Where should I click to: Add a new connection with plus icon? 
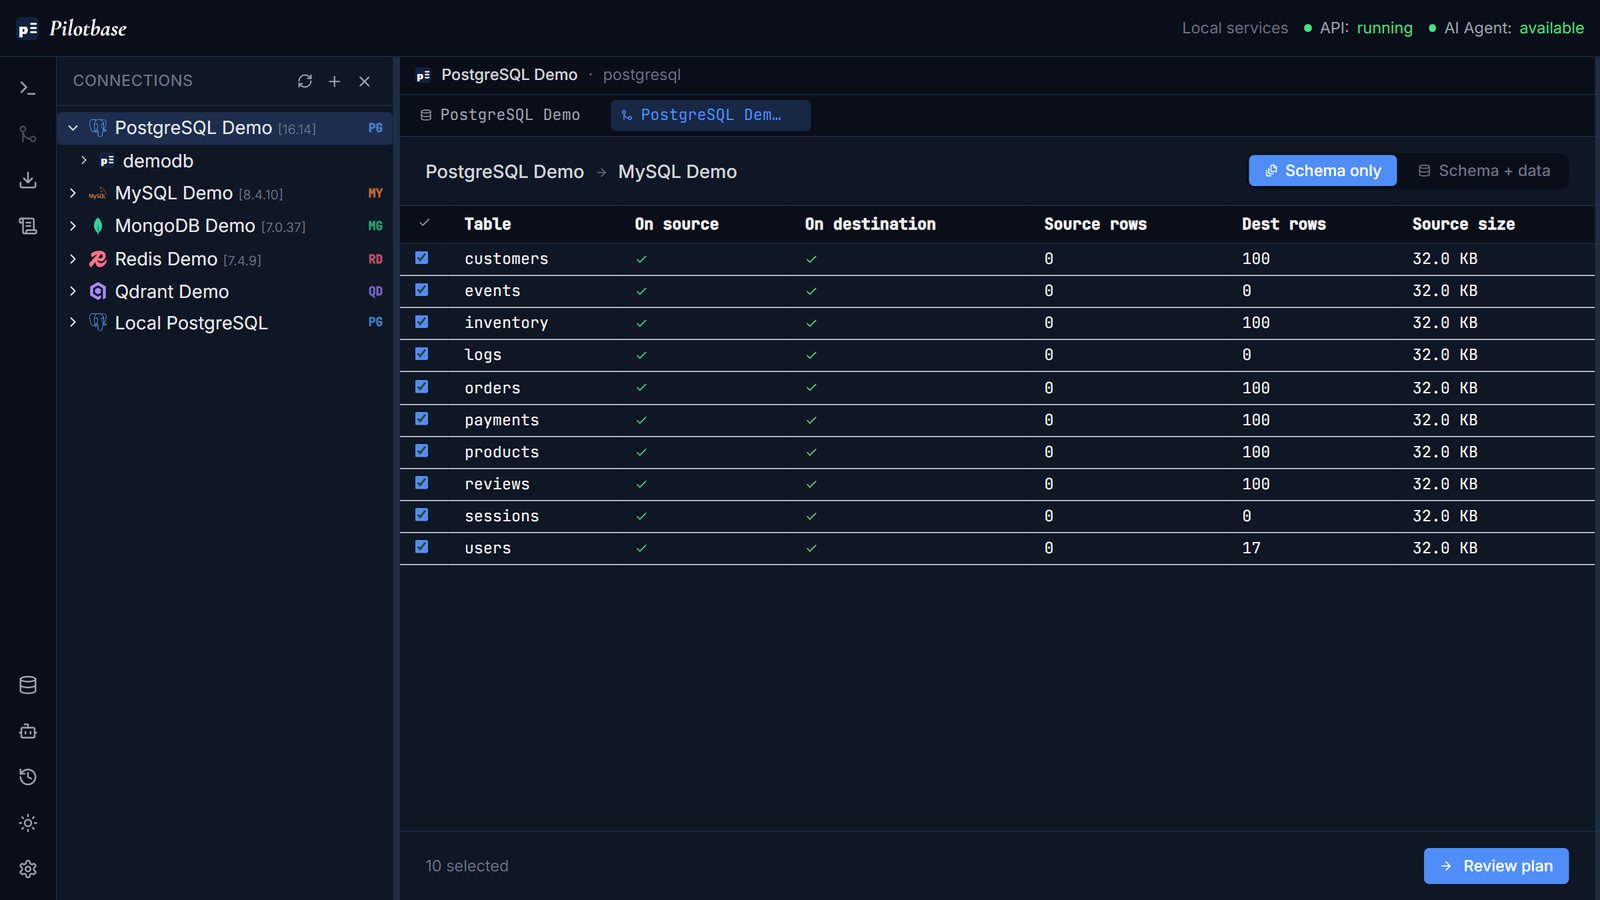coord(335,81)
